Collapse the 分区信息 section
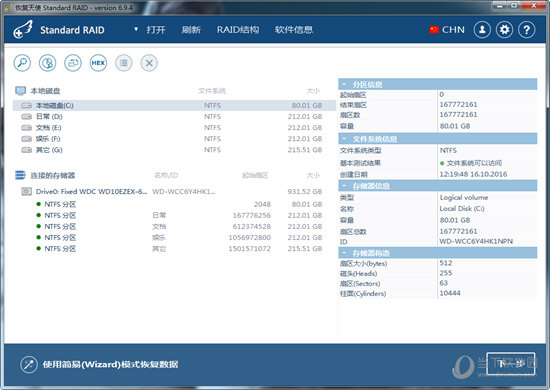This screenshot has height=390, width=550. click(344, 85)
